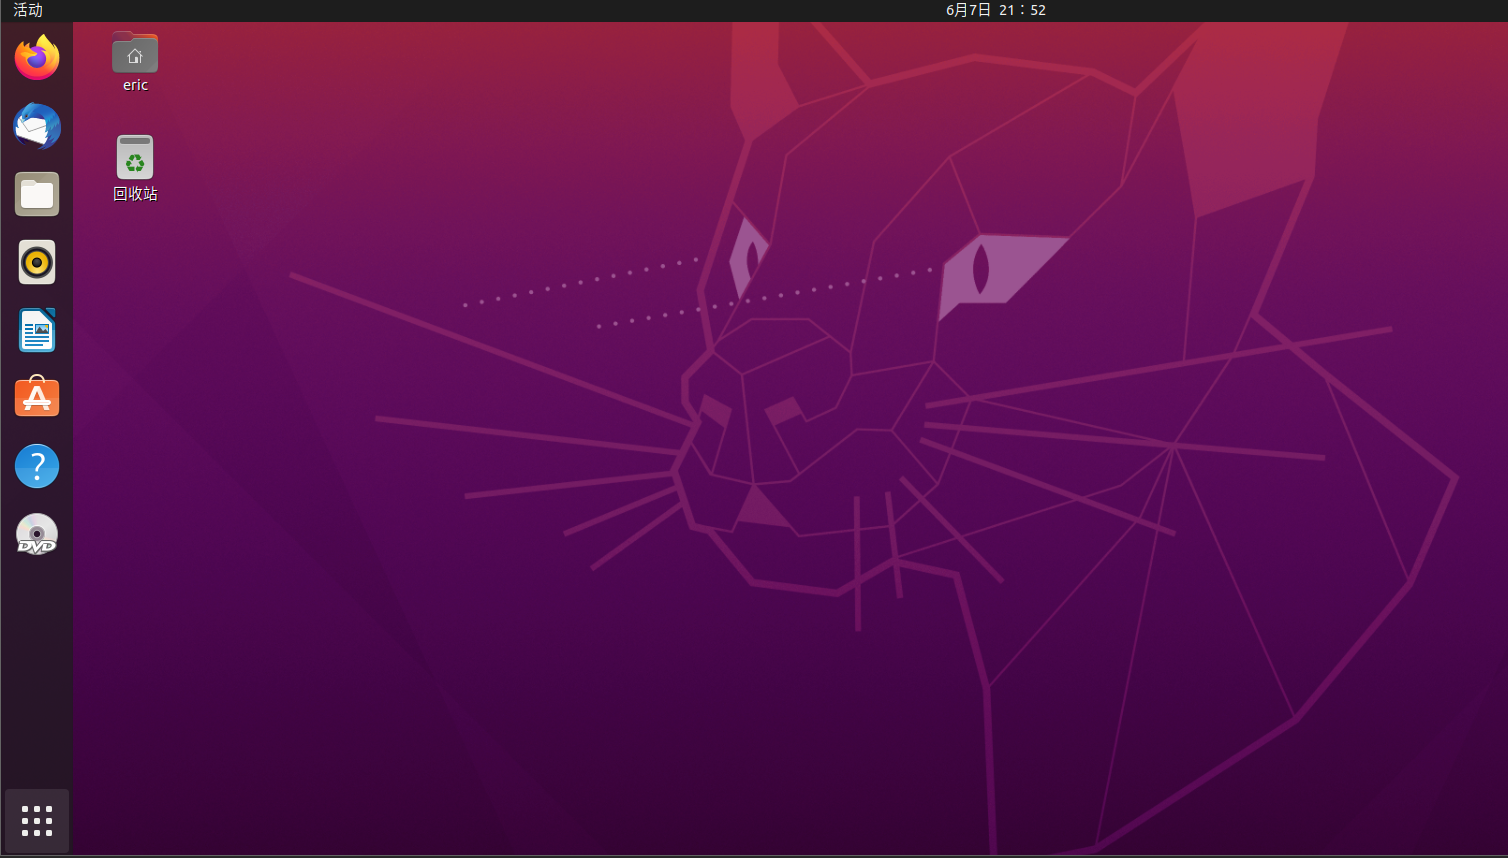The width and height of the screenshot is (1508, 858).
Task: Launch Rhythmbox music player
Action: point(37,262)
